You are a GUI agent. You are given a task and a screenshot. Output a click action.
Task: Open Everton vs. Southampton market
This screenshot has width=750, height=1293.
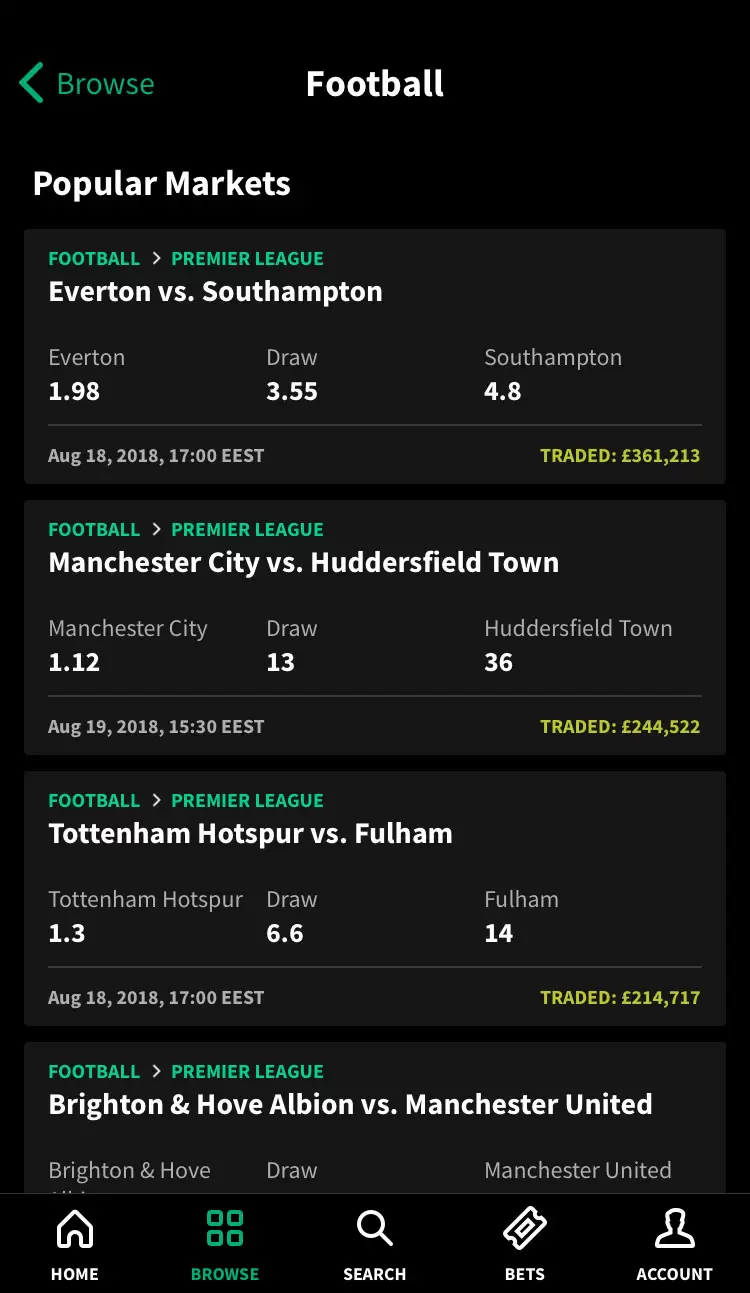[x=215, y=292]
